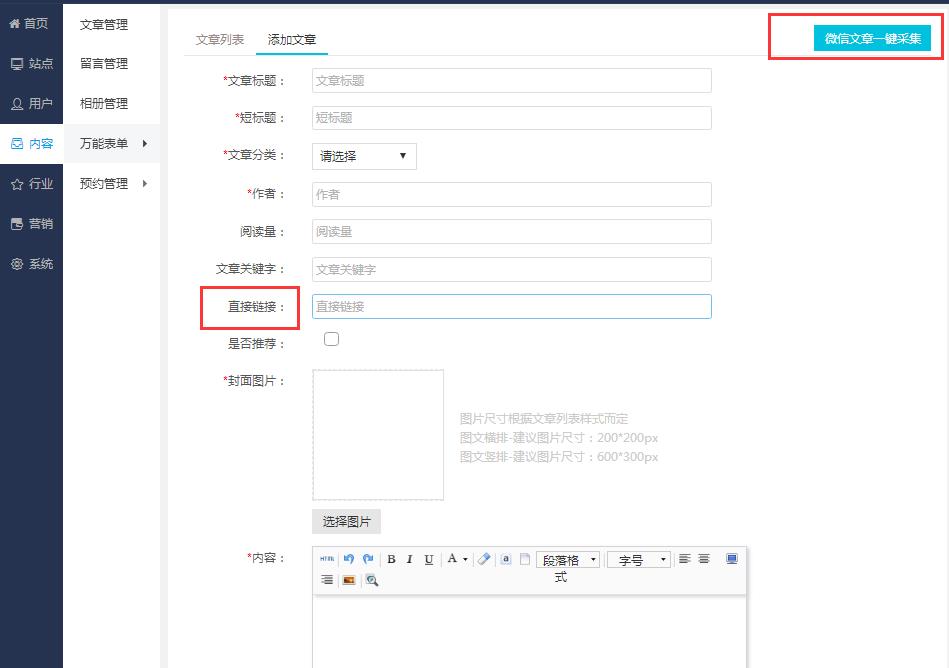Focus the 阅读量 input field
This screenshot has height=668, width=949.
click(x=511, y=232)
